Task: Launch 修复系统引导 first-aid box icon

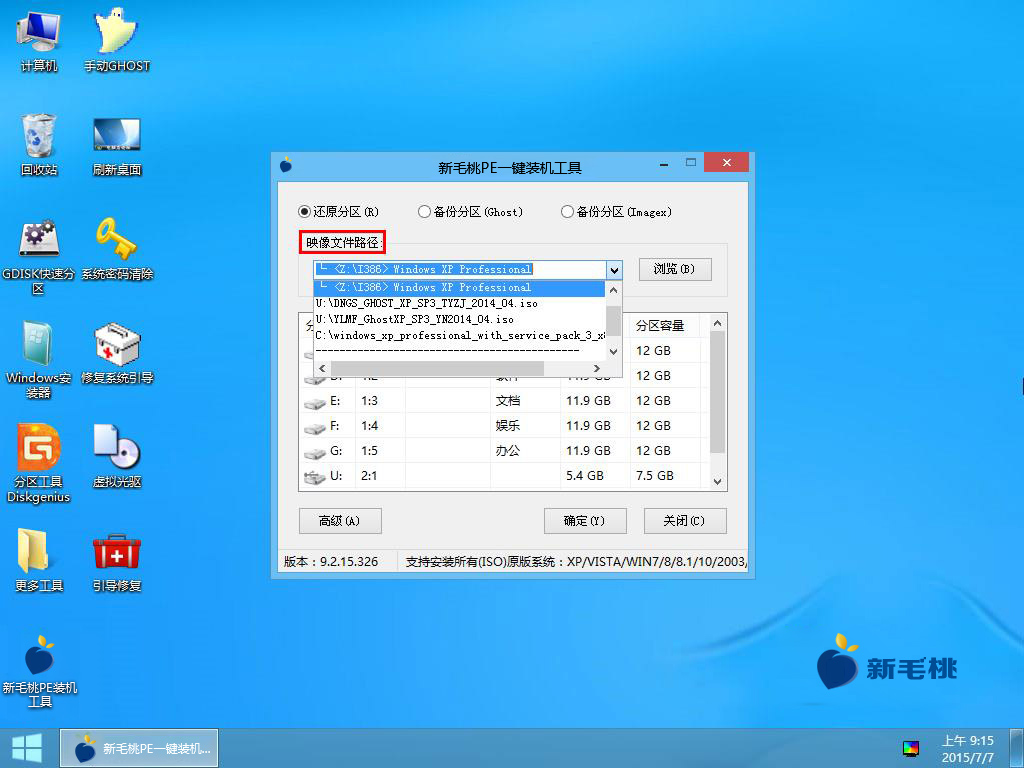Action: click(117, 353)
